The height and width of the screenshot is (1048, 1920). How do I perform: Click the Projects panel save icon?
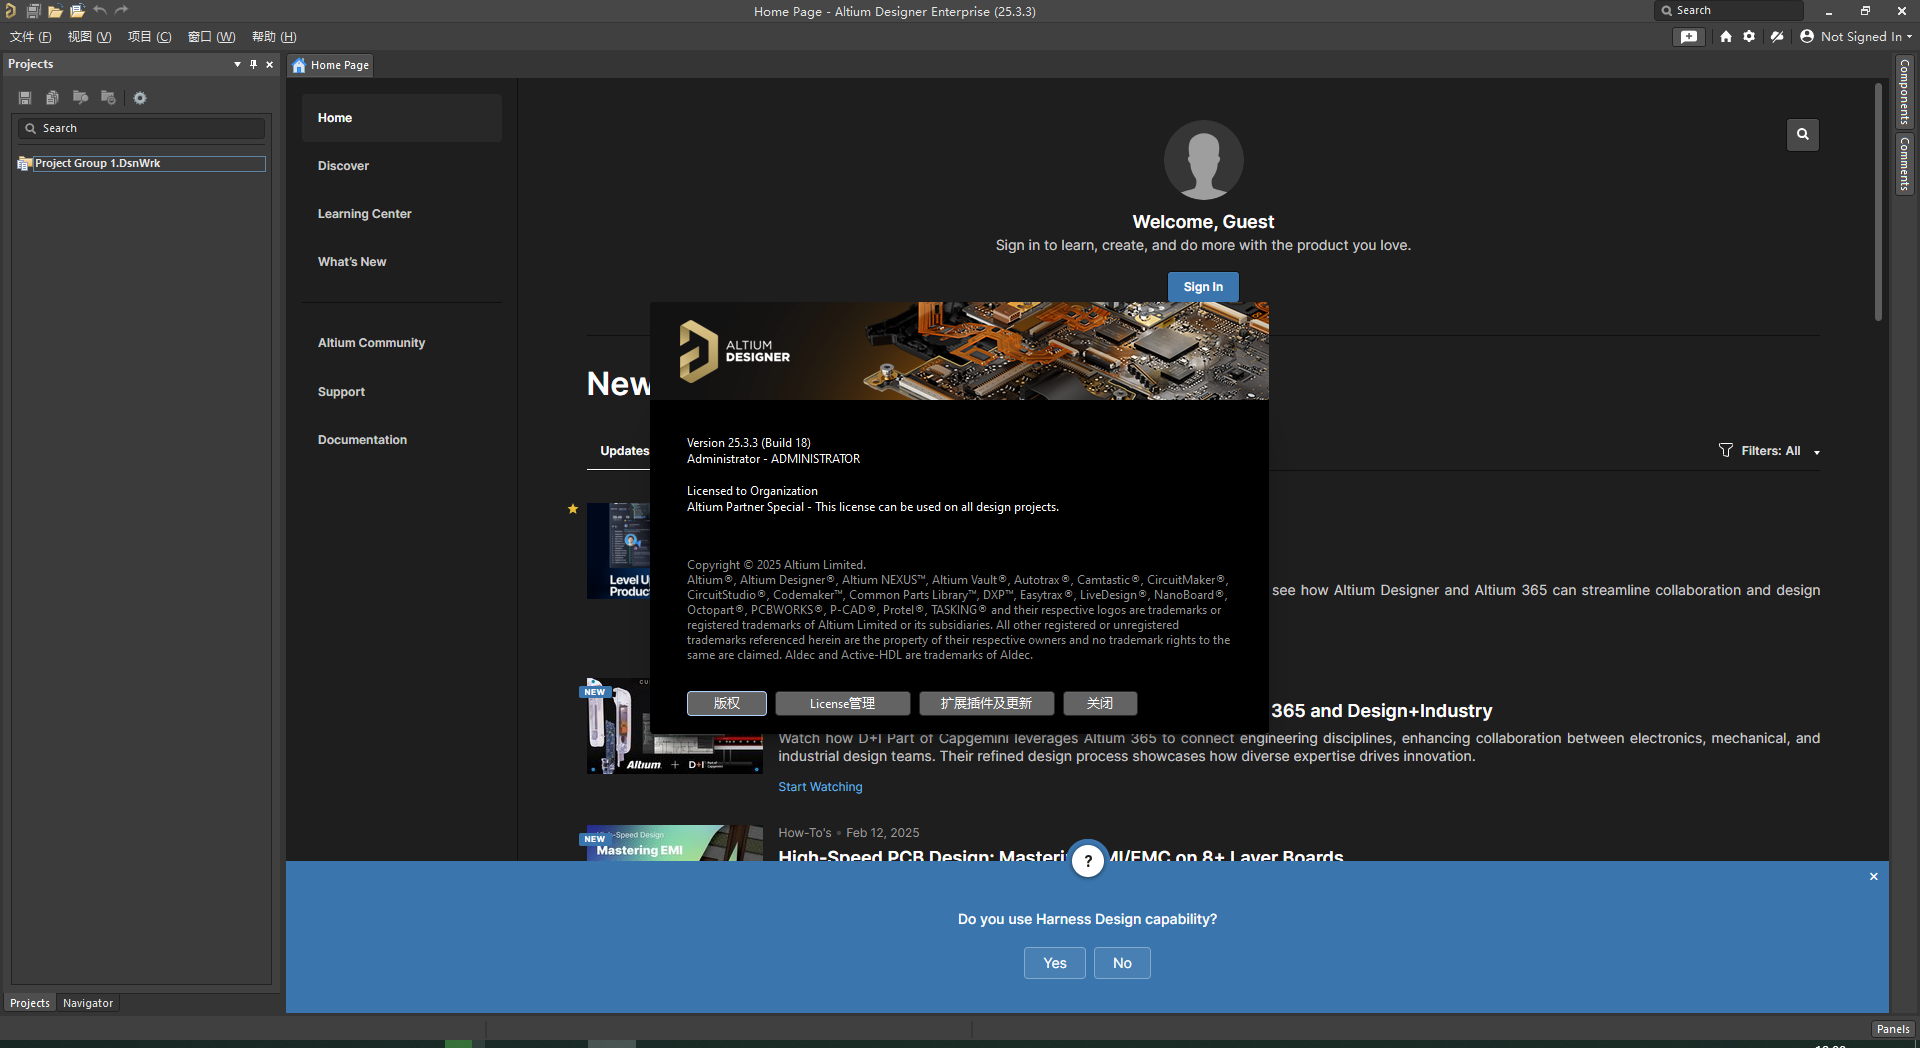25,98
